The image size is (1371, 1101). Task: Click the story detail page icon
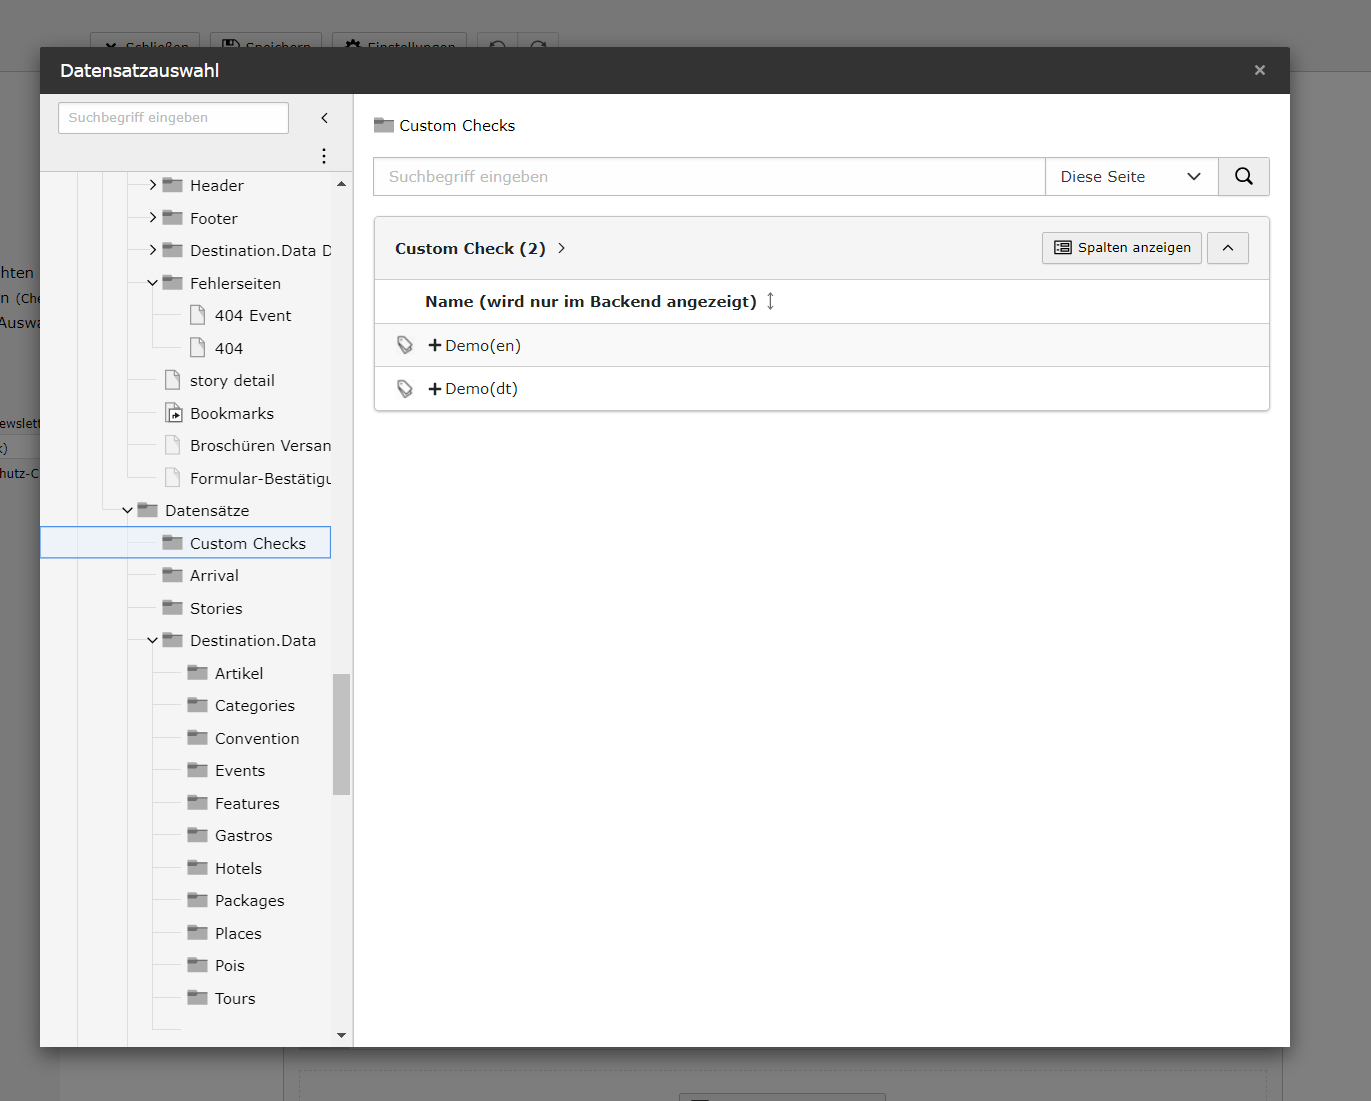173,380
